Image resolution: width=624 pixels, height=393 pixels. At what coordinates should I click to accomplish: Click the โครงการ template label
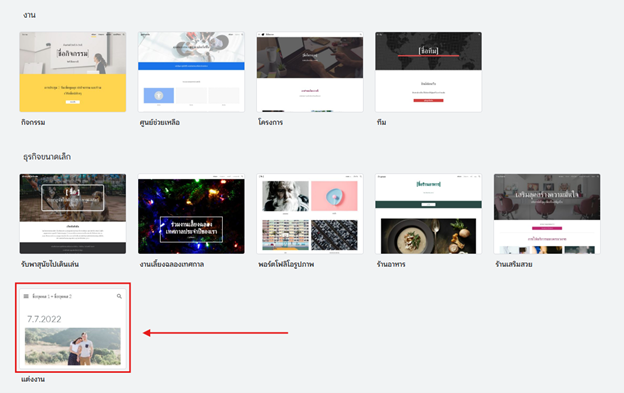pyautogui.click(x=270, y=123)
